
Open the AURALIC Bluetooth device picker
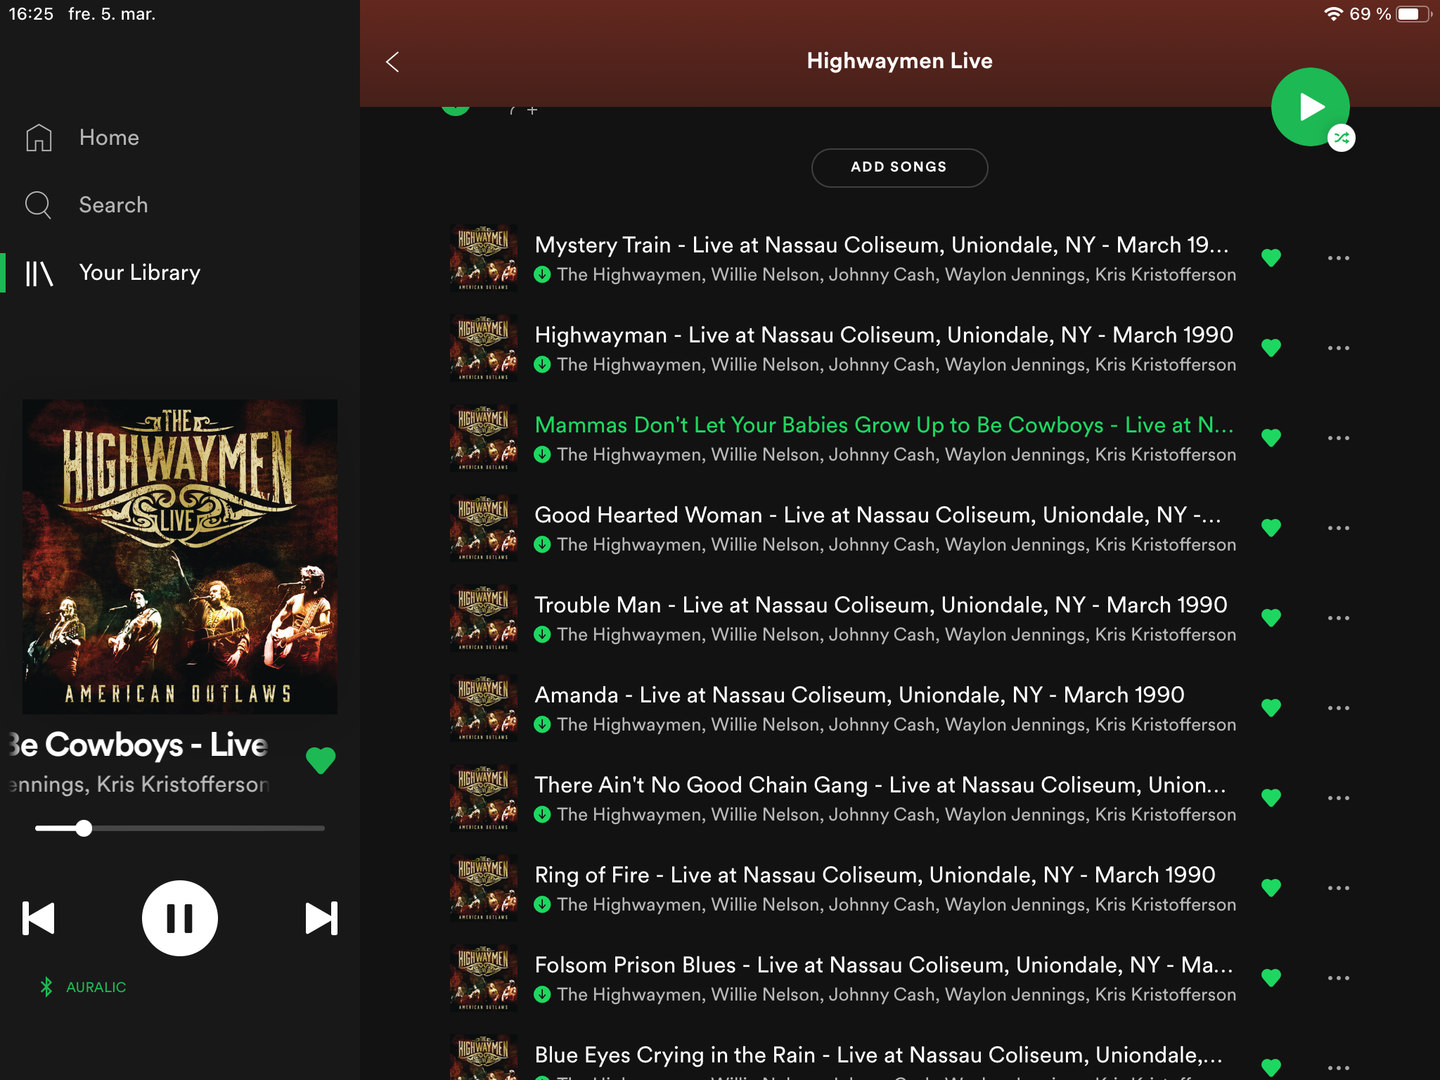pos(82,987)
